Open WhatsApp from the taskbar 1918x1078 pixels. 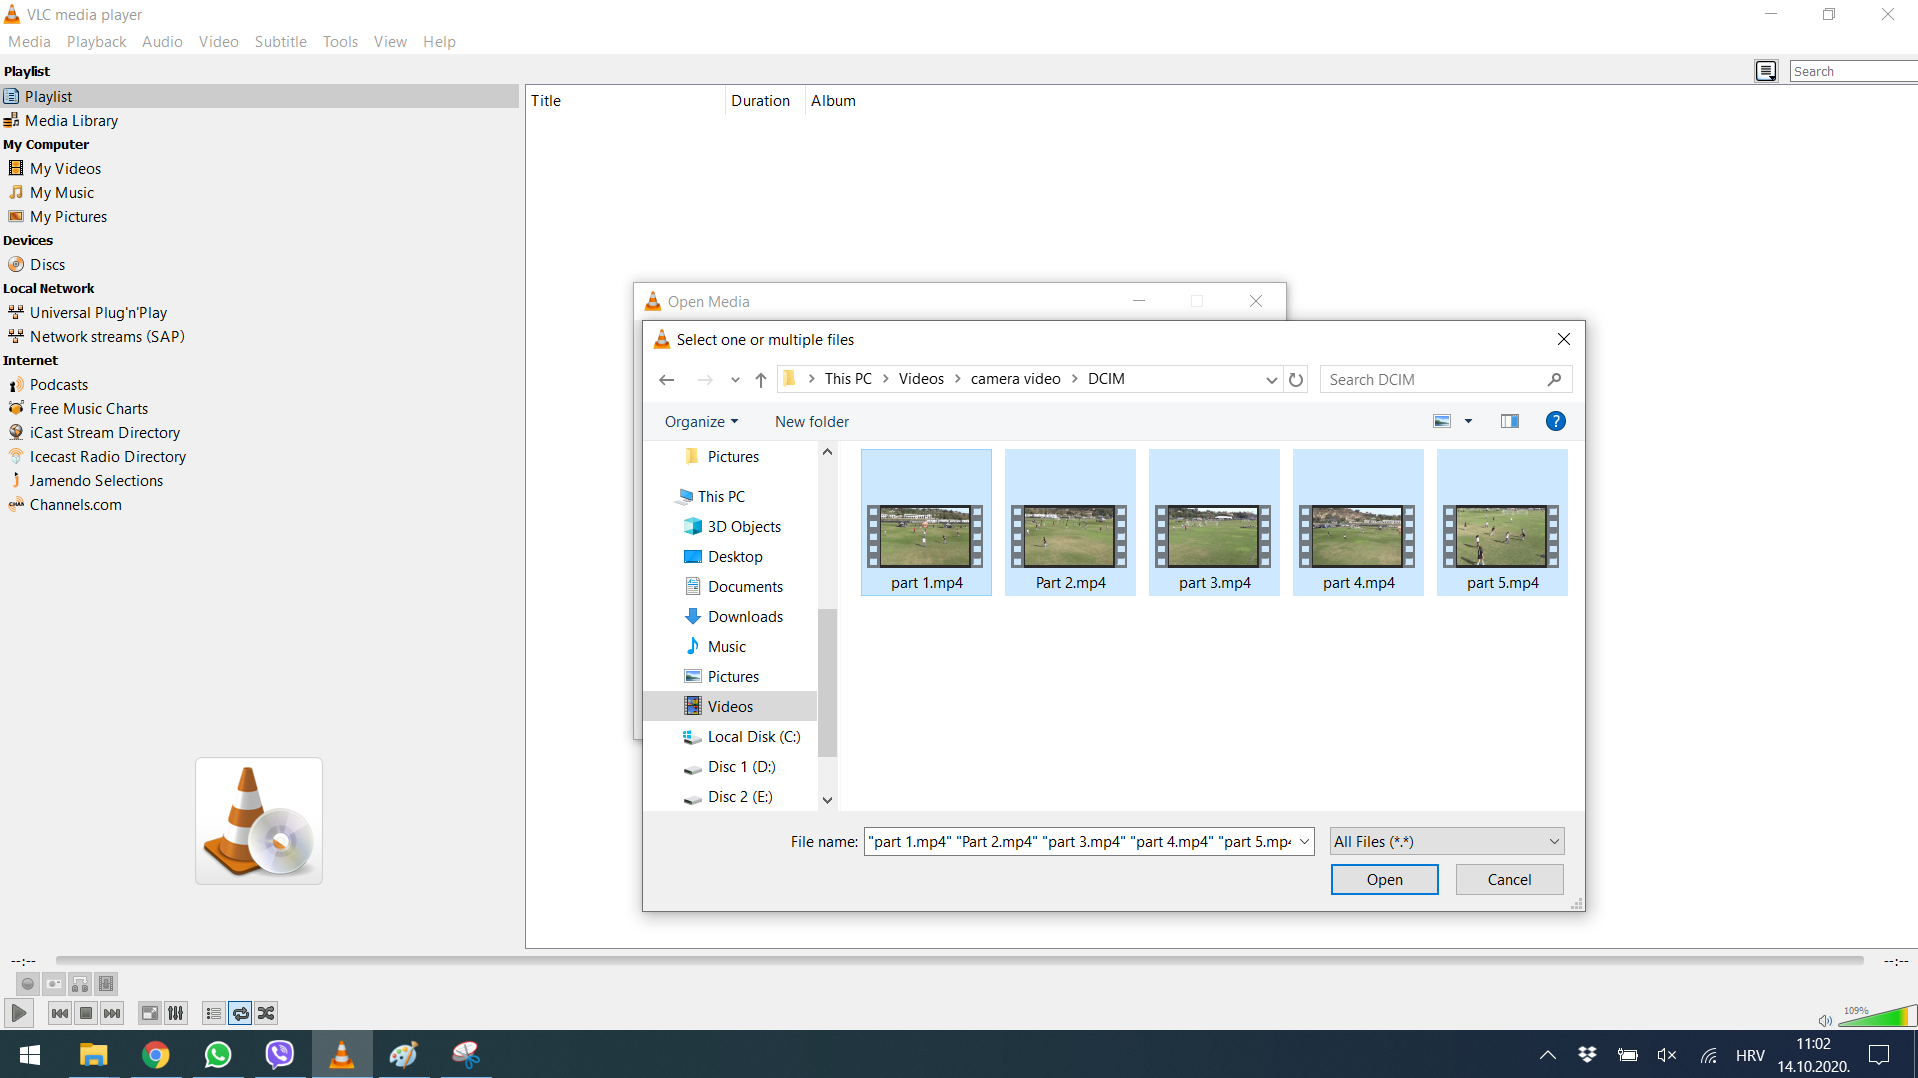pyautogui.click(x=217, y=1054)
